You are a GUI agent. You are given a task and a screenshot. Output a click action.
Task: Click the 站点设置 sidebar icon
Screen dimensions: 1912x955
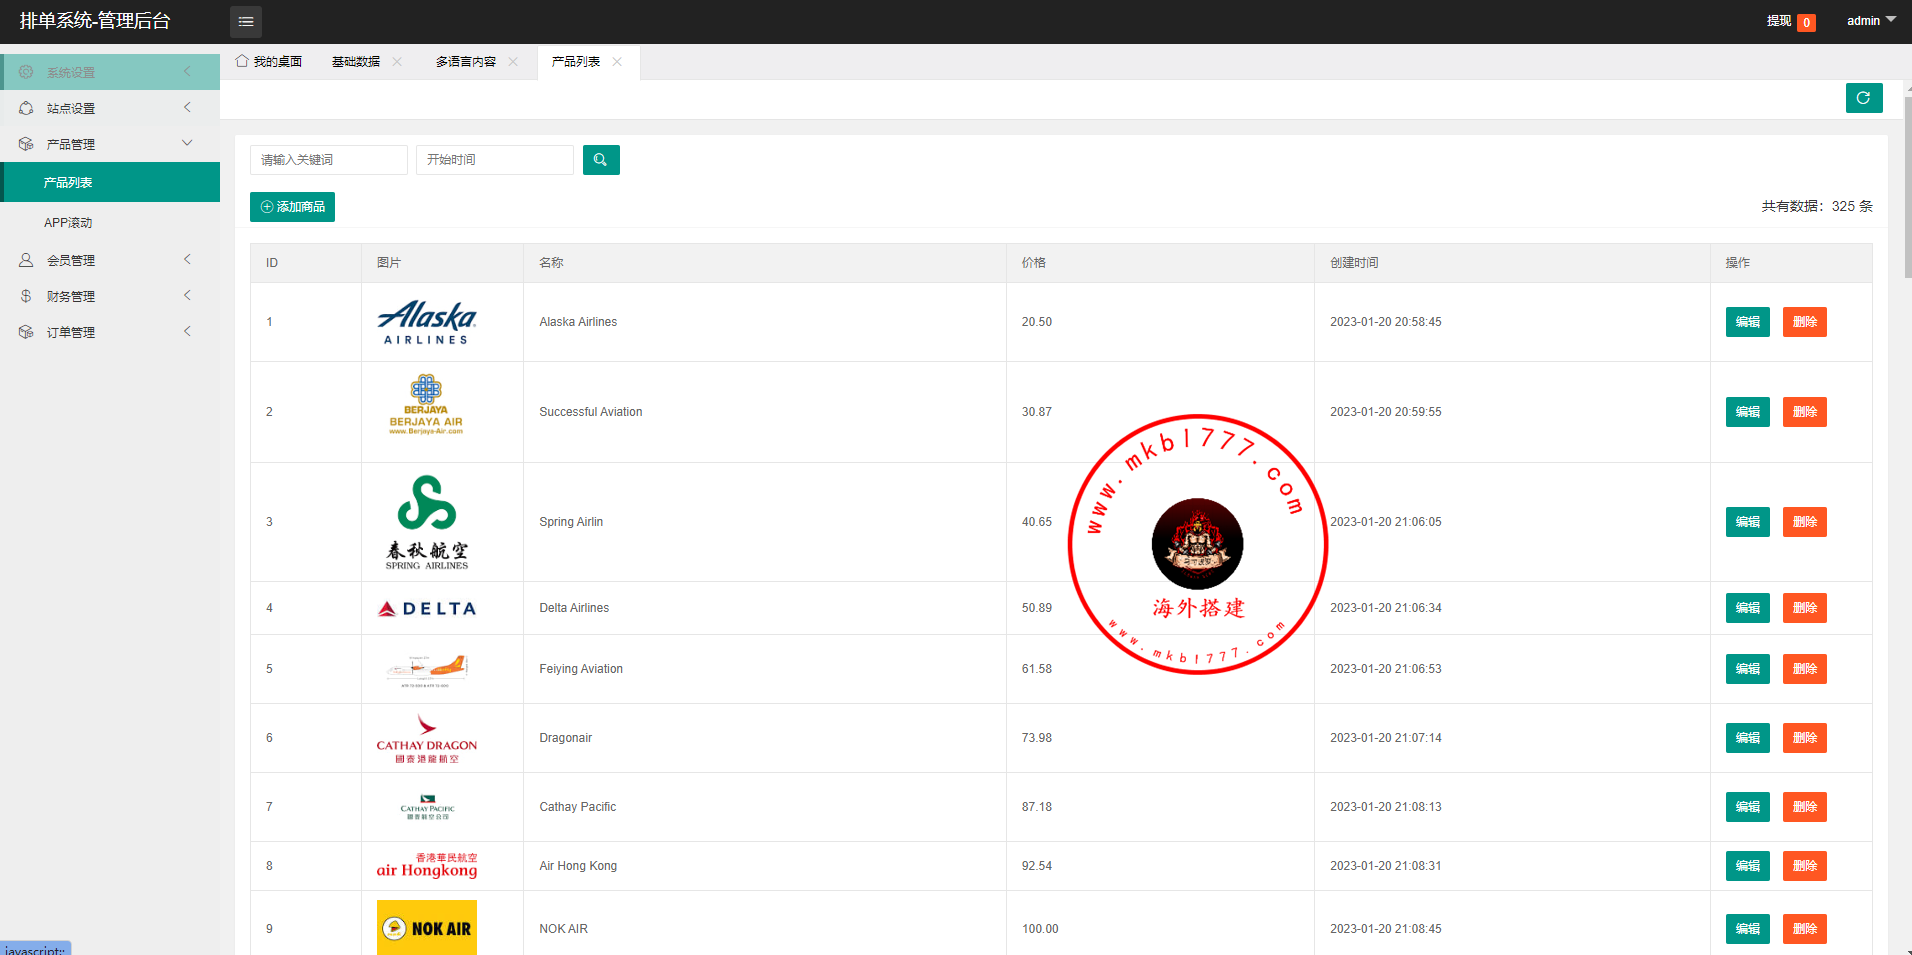pyautogui.click(x=26, y=108)
